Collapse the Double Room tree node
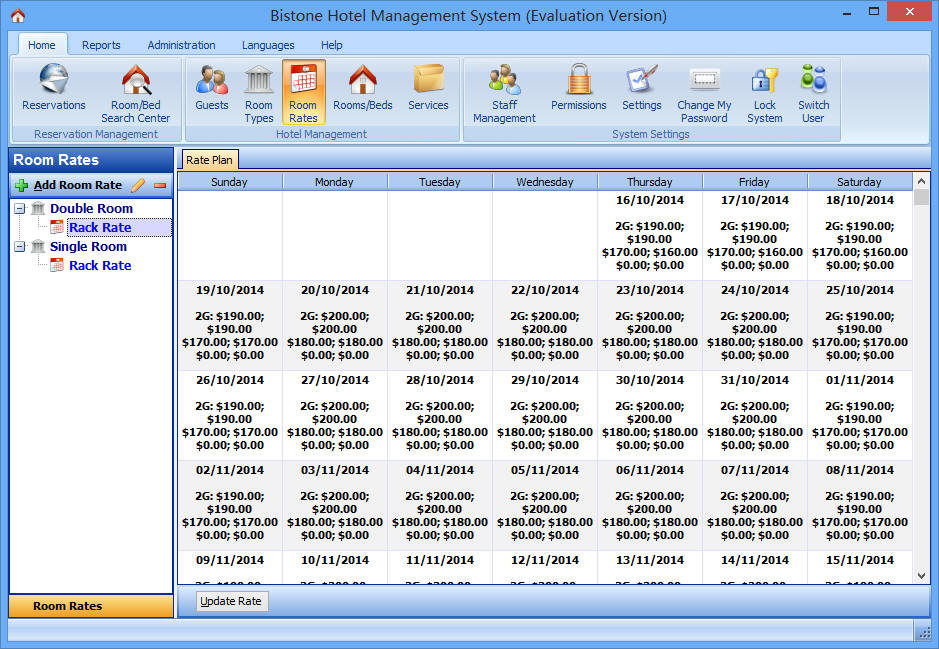The height and width of the screenshot is (649, 939). (x=20, y=209)
